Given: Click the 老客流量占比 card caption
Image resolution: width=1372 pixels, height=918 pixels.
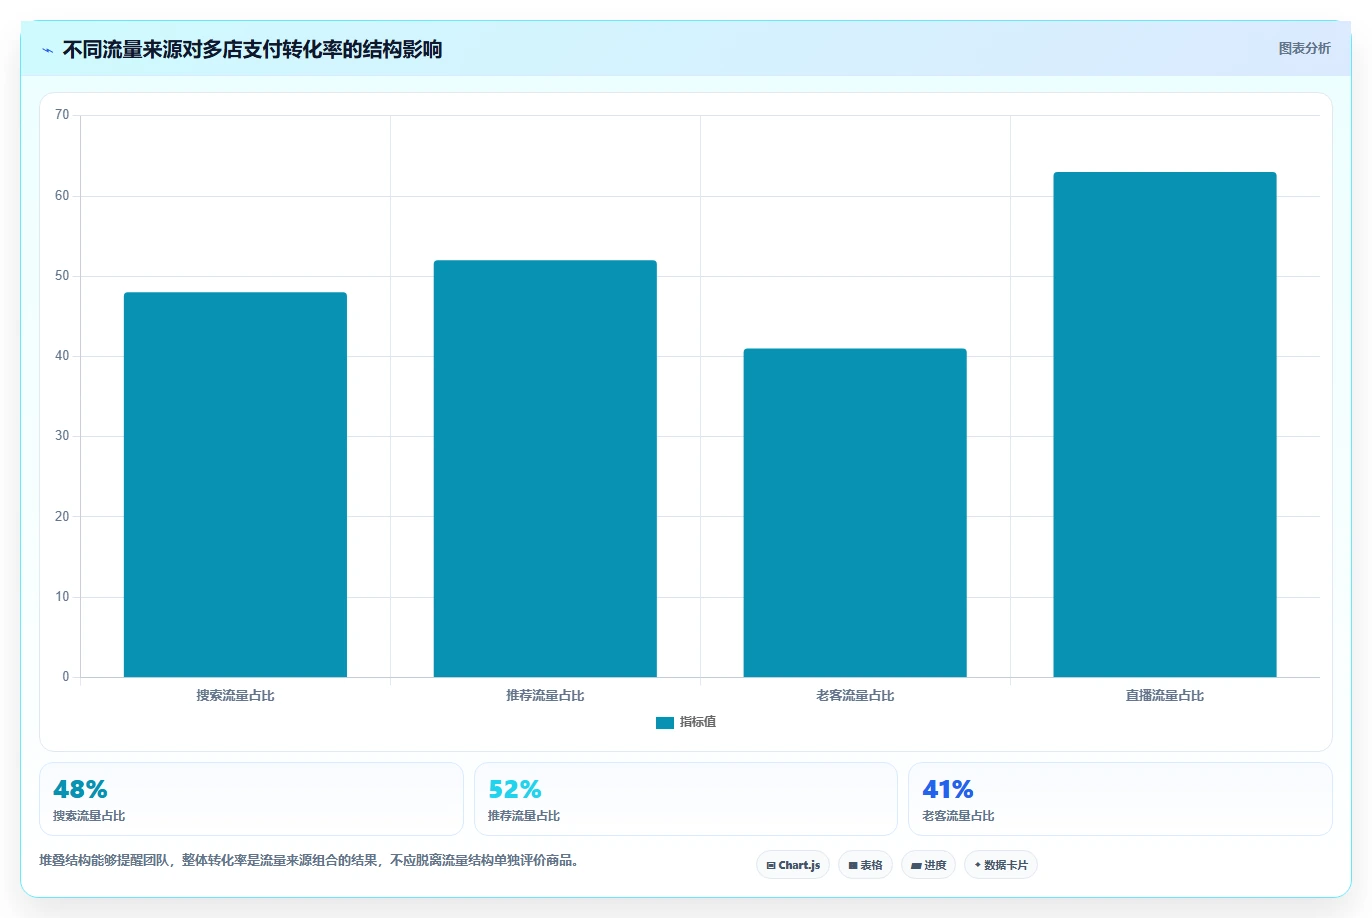Looking at the screenshot, I should tap(958, 816).
